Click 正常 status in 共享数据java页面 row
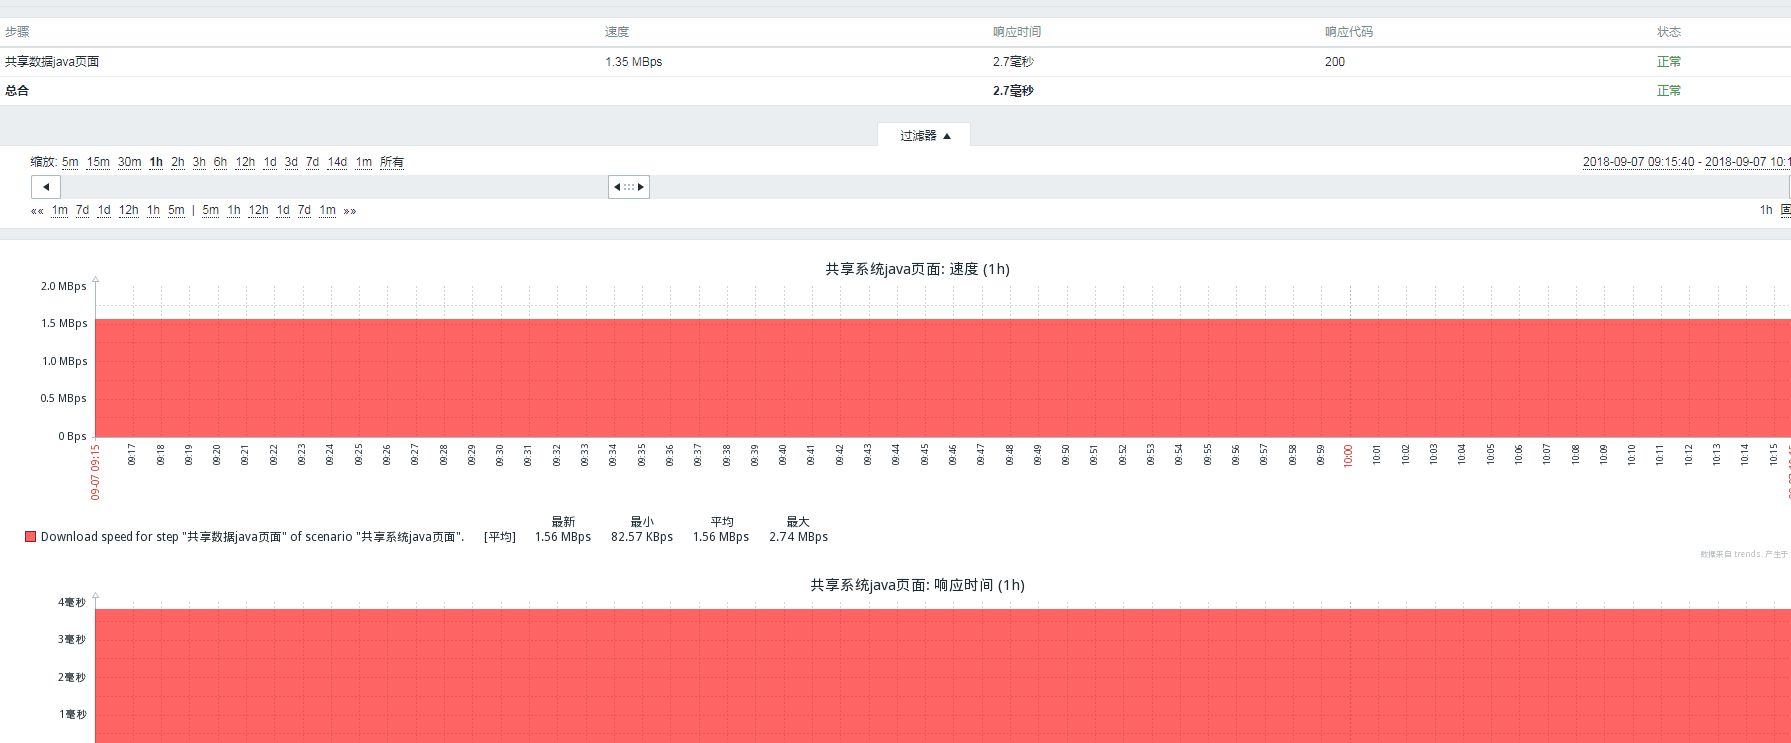The height and width of the screenshot is (743, 1791). point(1669,62)
